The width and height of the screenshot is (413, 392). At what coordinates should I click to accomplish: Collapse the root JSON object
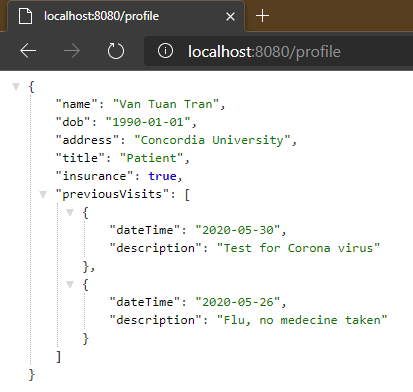[x=16, y=87]
